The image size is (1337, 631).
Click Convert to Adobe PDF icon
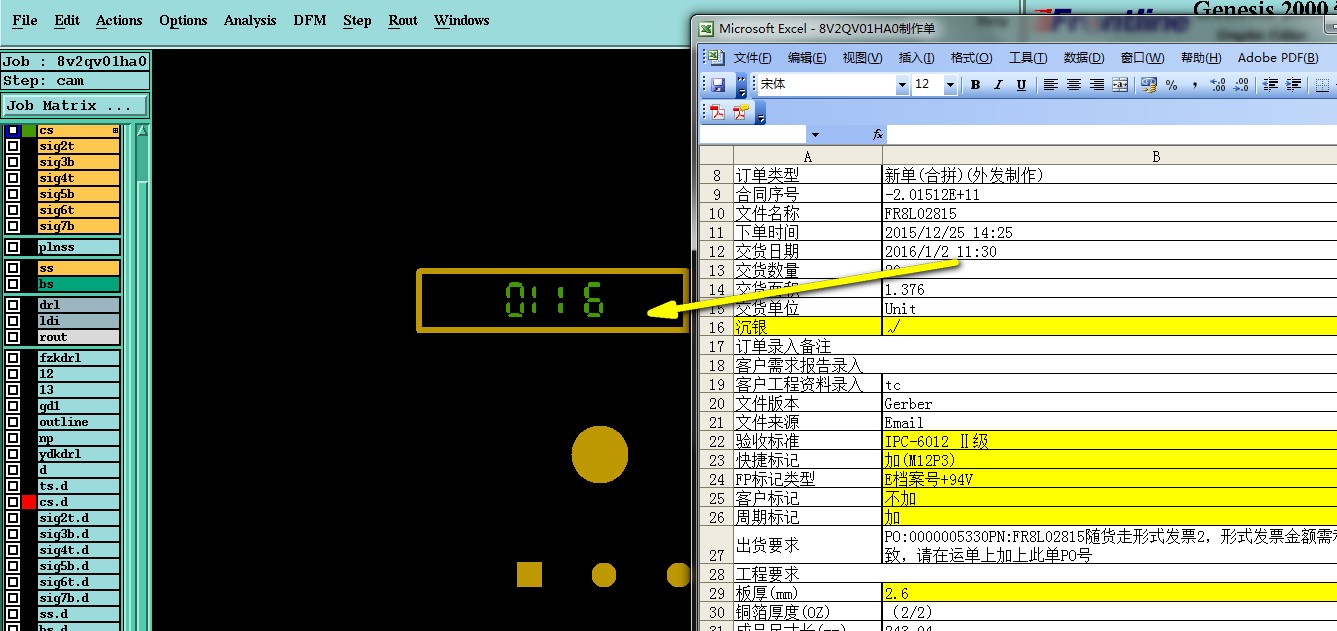tap(718, 112)
